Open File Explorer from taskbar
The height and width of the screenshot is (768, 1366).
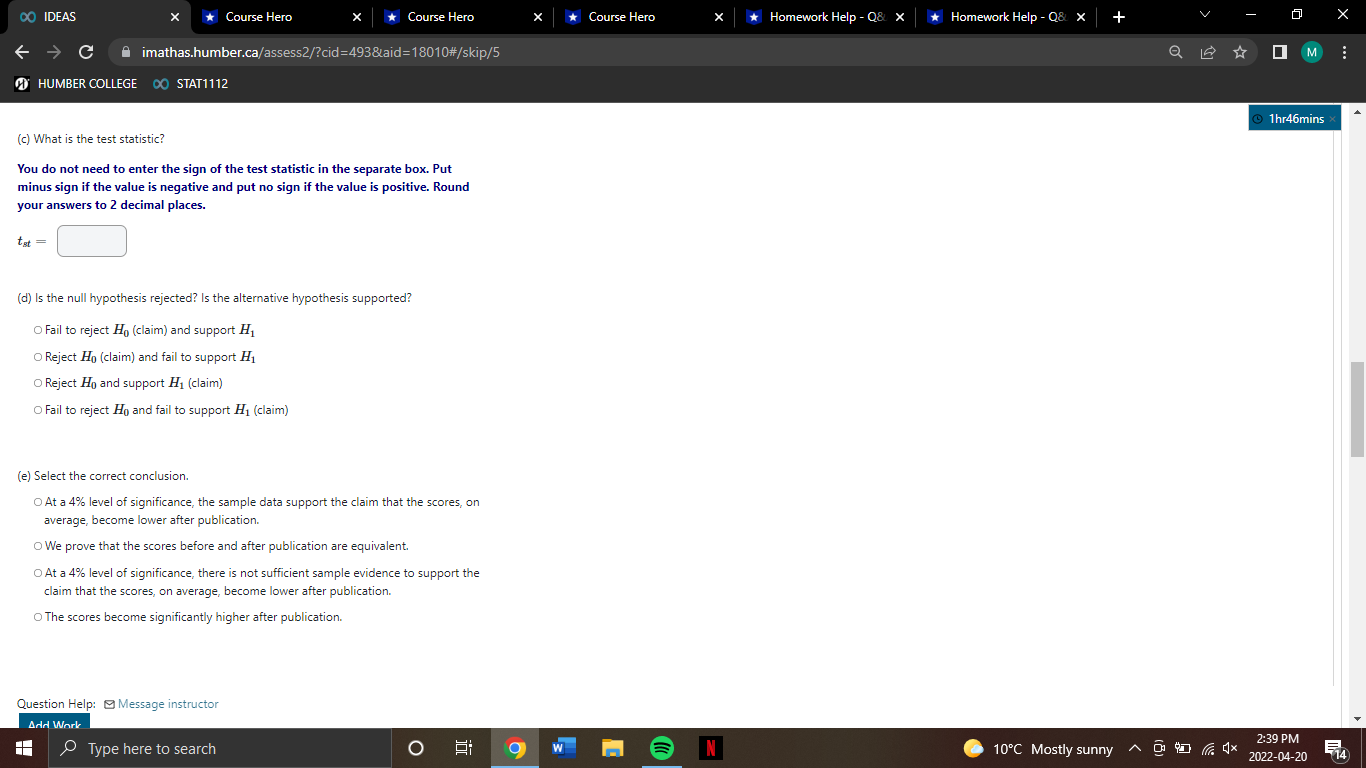coord(612,748)
